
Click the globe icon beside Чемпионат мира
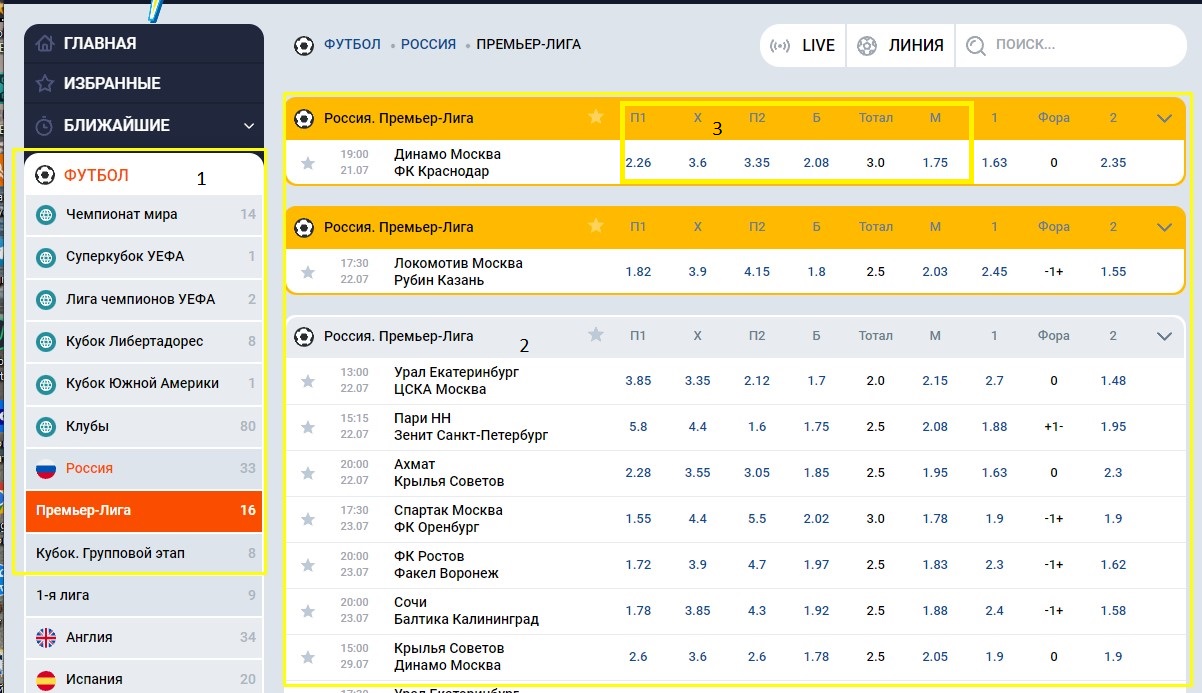click(x=45, y=214)
